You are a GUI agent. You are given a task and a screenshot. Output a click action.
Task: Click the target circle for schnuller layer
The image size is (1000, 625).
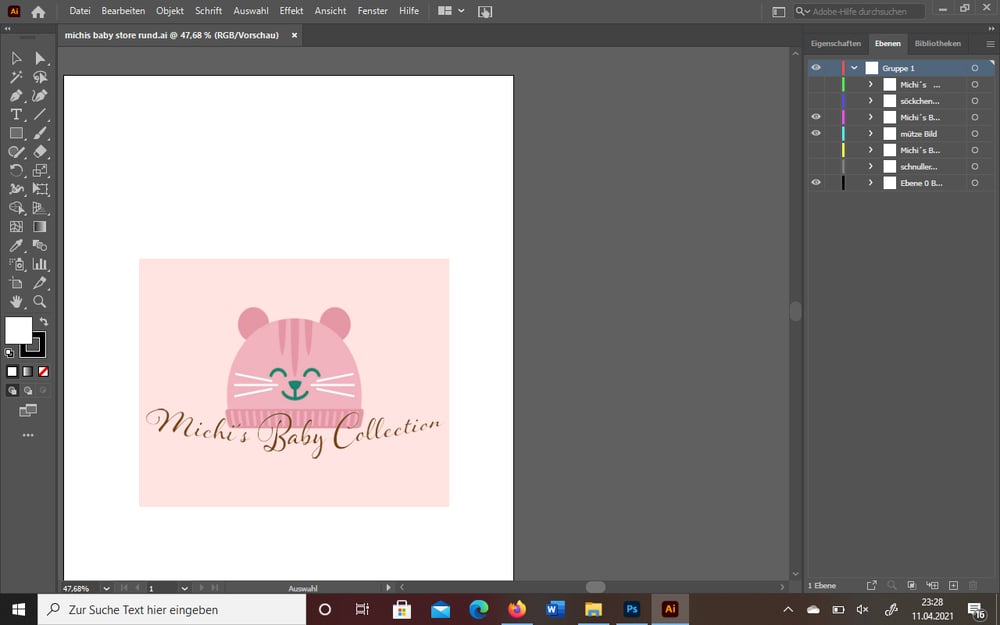[974, 166]
